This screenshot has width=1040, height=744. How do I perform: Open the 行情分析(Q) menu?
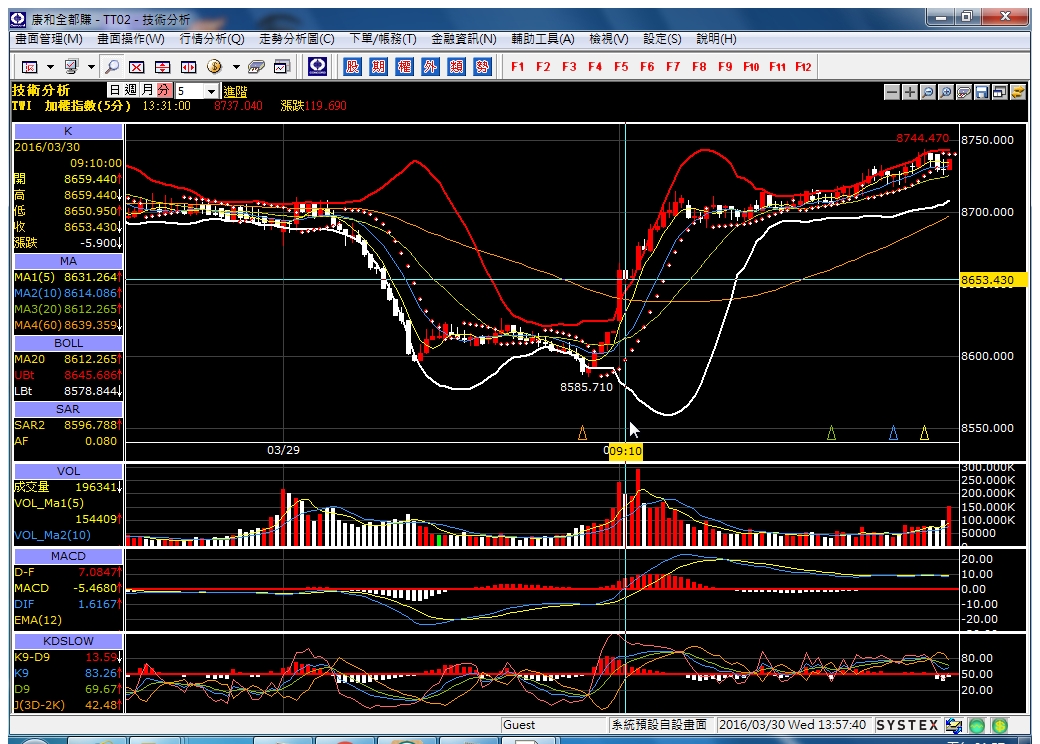[212, 39]
